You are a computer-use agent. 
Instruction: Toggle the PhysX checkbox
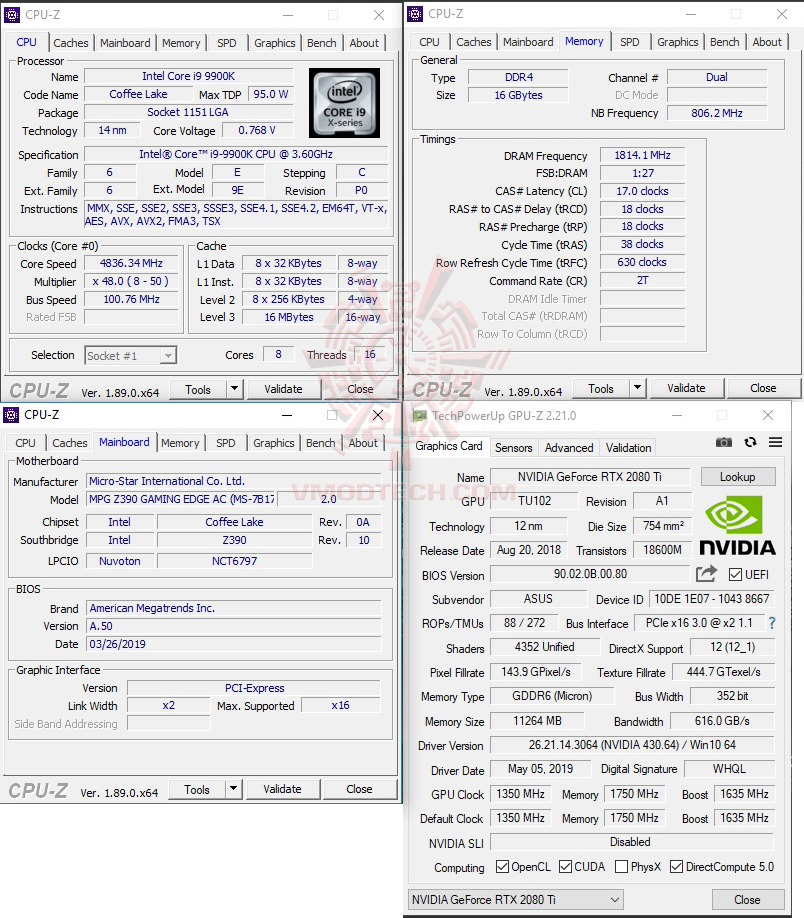tap(621, 866)
